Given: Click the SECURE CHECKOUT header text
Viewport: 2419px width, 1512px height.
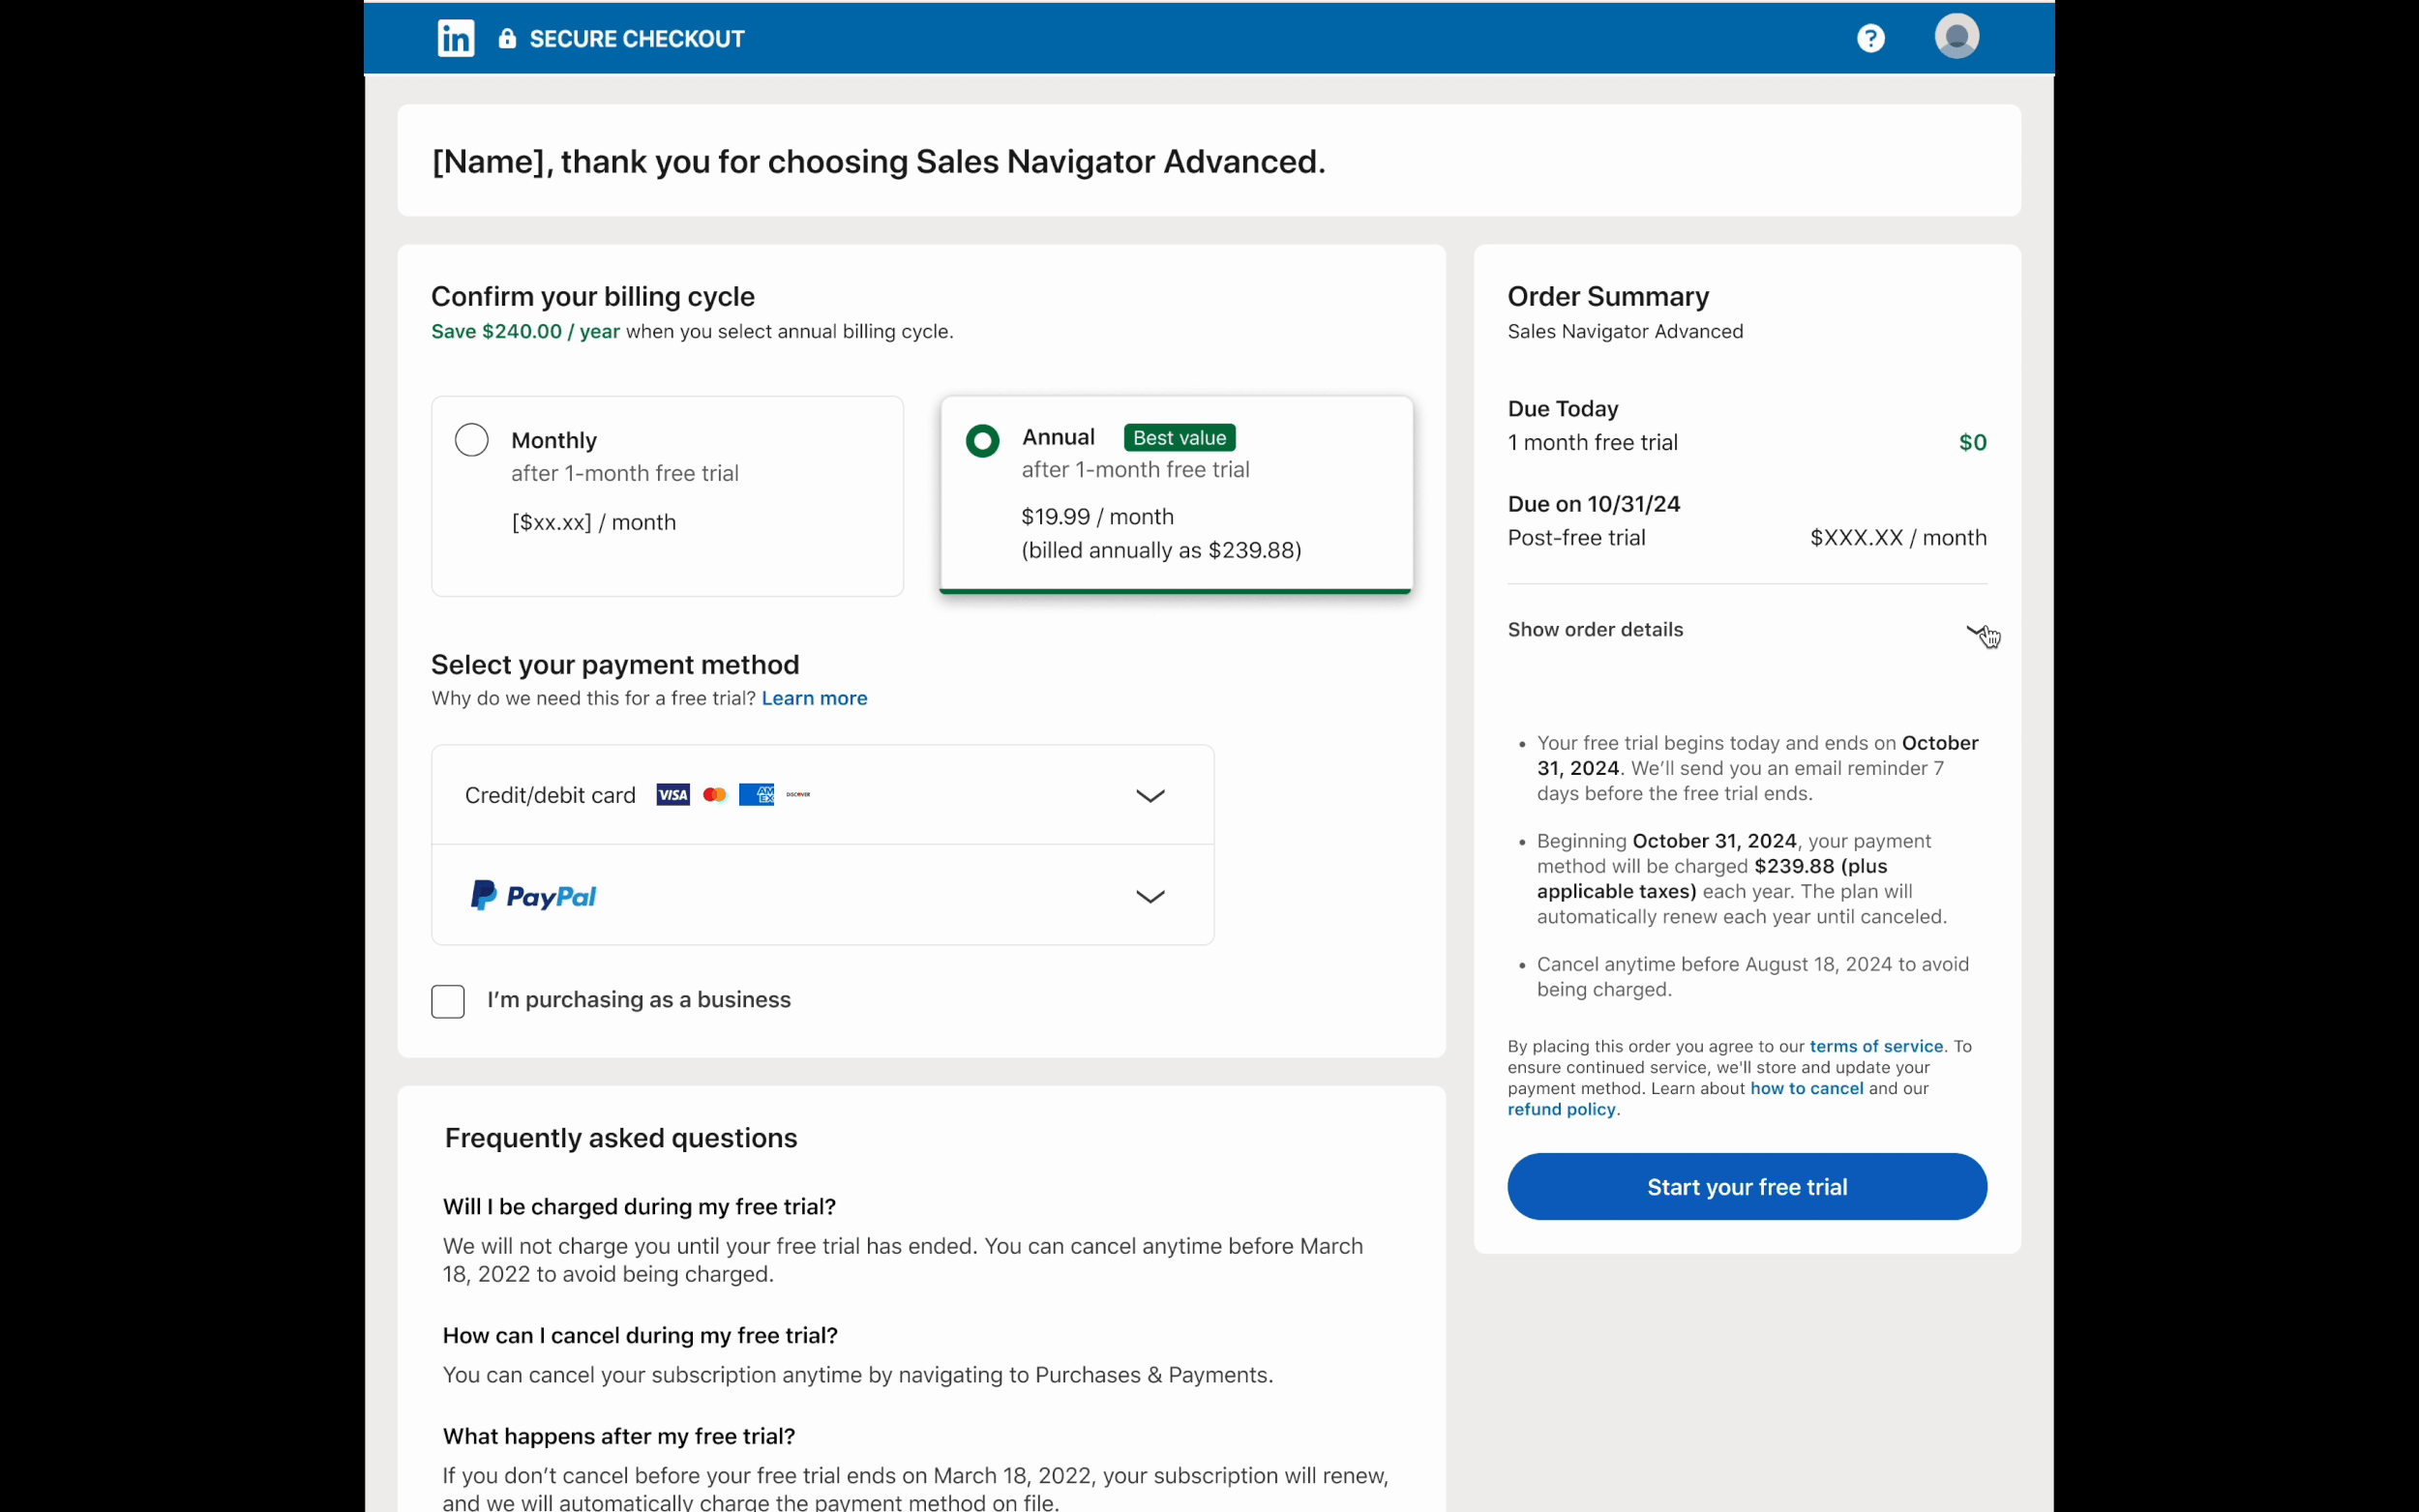Looking at the screenshot, I should [636, 39].
